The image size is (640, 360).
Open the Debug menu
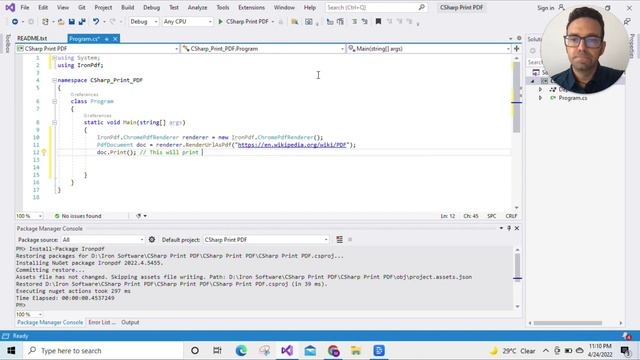point(151,7)
